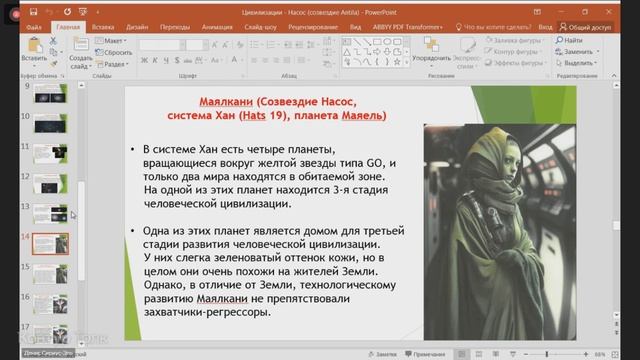Click the bulleted list icon
Screen dimensions: 640x360
tap(255, 45)
